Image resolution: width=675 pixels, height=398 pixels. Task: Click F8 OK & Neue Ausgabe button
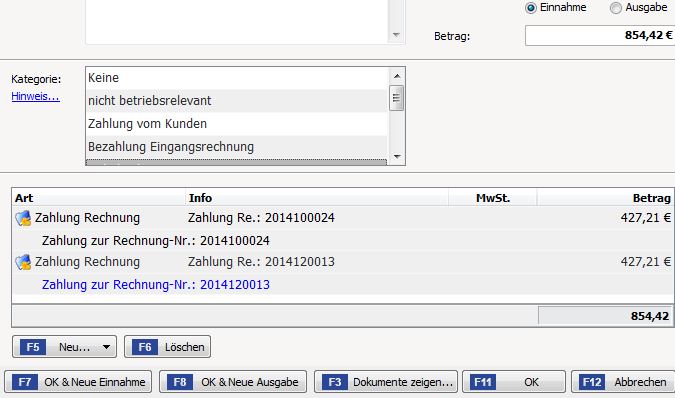(233, 382)
